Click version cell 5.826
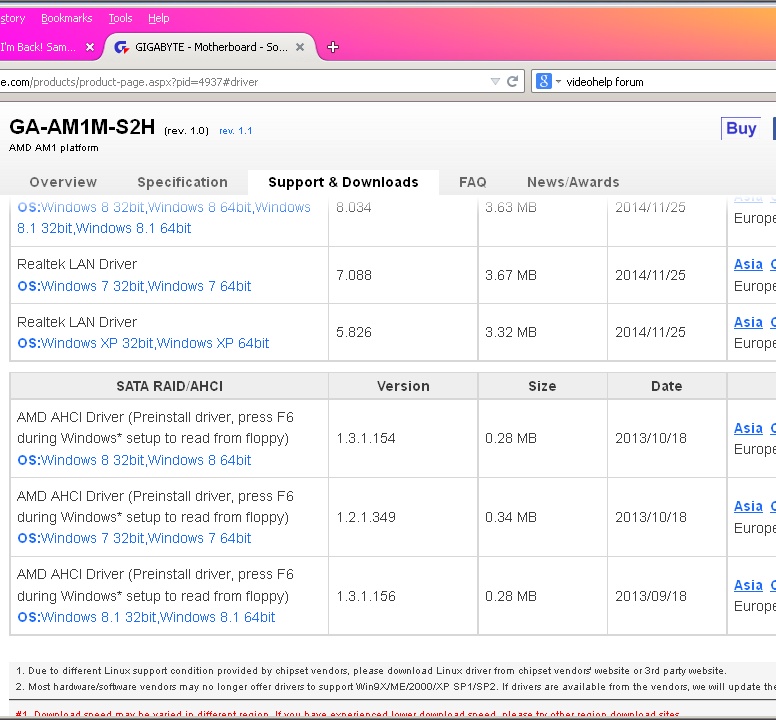The width and height of the screenshot is (776, 720). coord(354,332)
